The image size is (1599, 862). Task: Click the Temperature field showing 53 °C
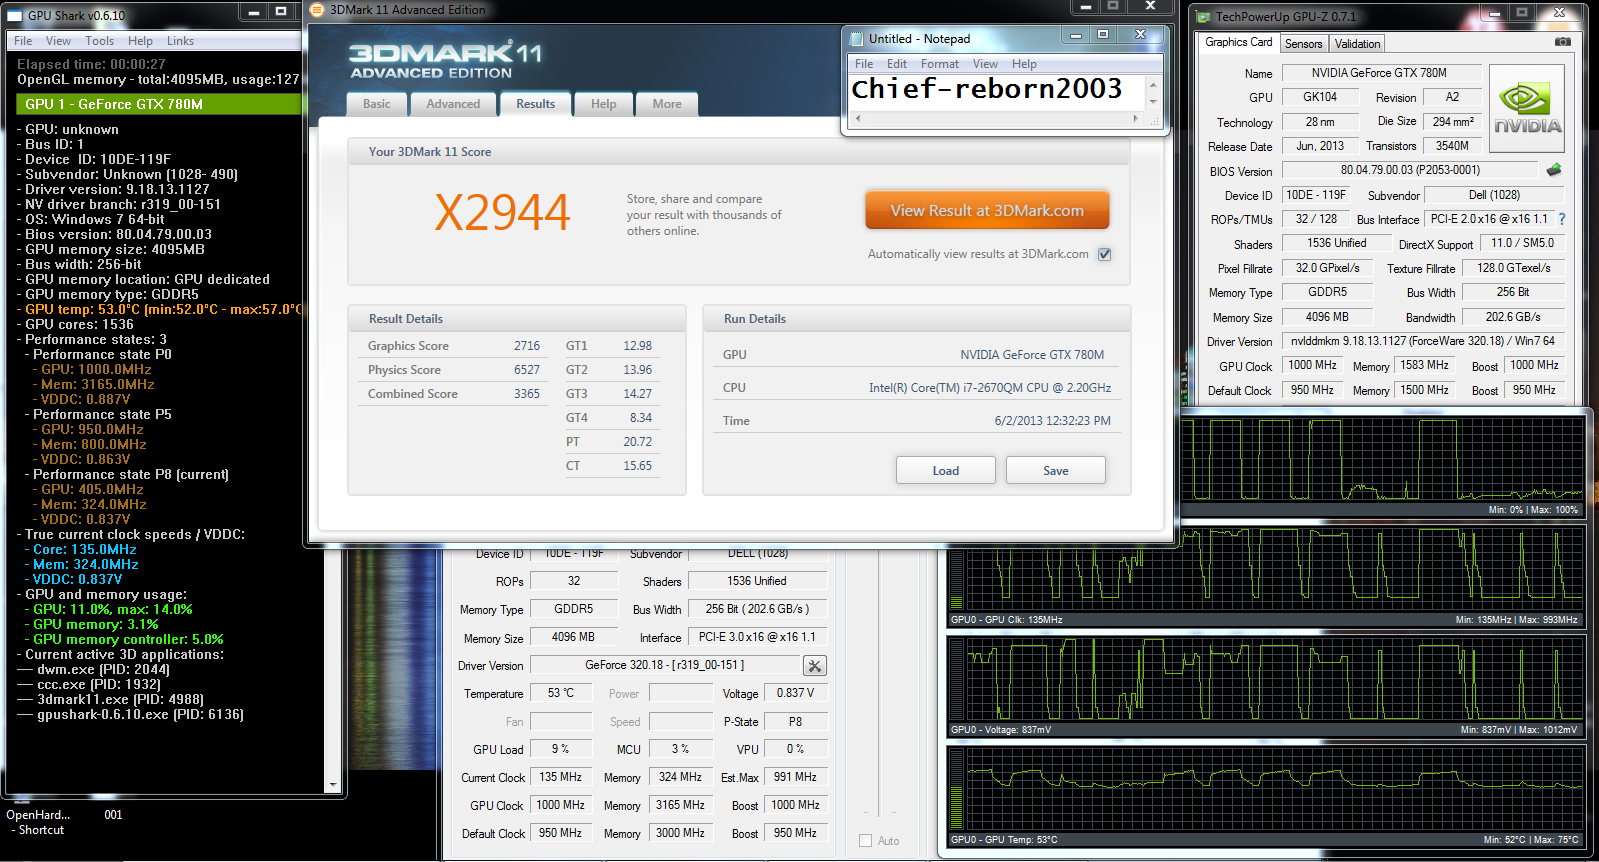(561, 693)
